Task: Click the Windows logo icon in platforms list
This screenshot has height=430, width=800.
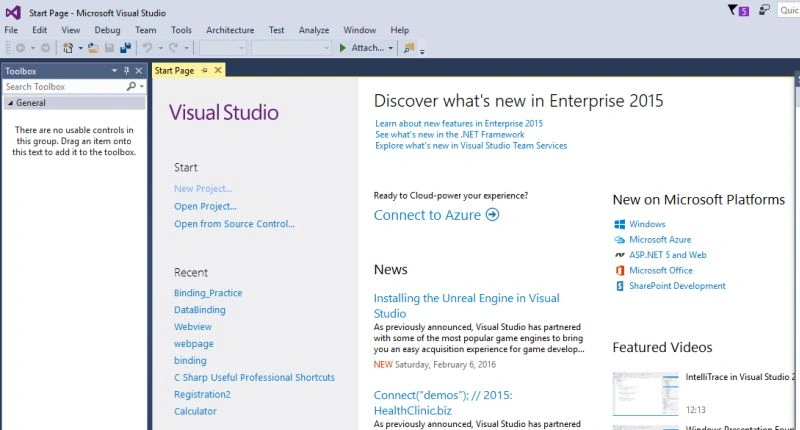Action: [x=619, y=224]
